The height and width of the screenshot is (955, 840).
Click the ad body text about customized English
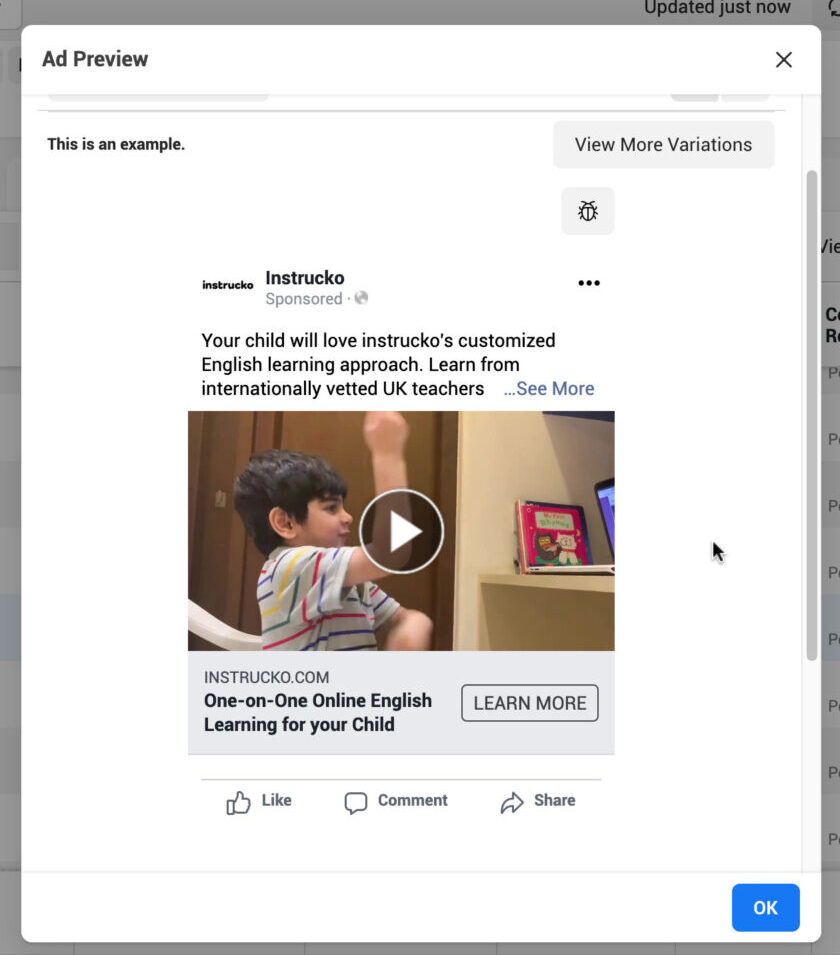tap(378, 364)
